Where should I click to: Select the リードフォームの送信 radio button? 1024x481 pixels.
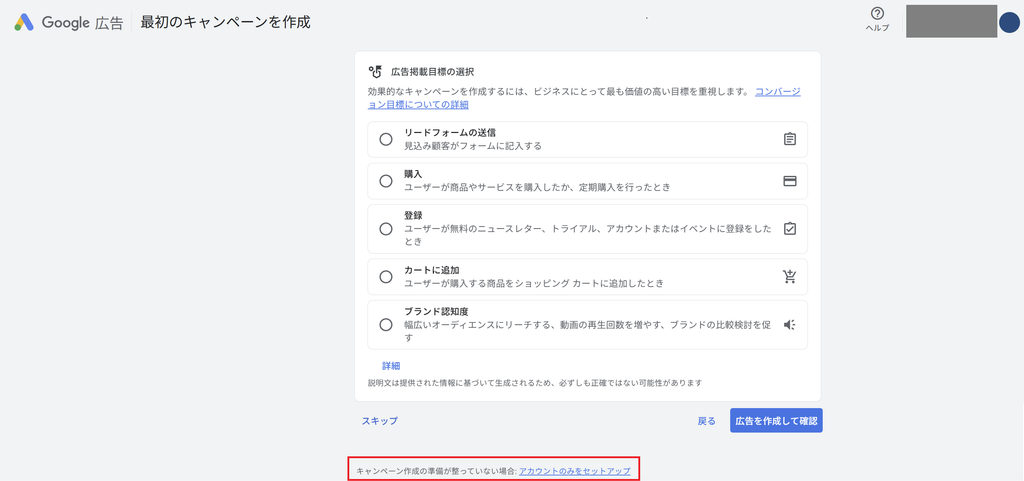(386, 139)
